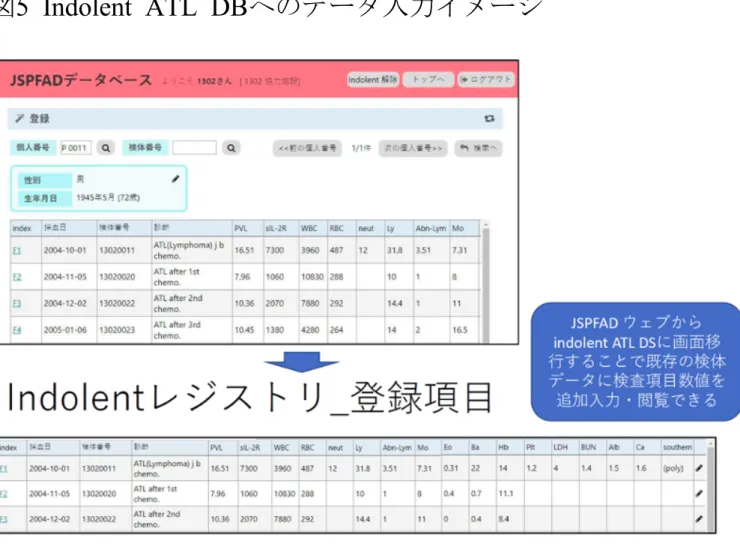Open E3 index link in upper table
The image size is (740, 544).
pos(17,303)
